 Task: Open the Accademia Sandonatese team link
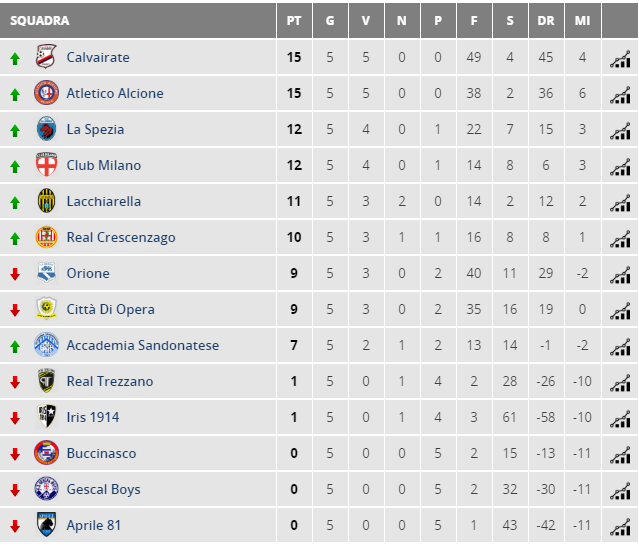(x=143, y=345)
